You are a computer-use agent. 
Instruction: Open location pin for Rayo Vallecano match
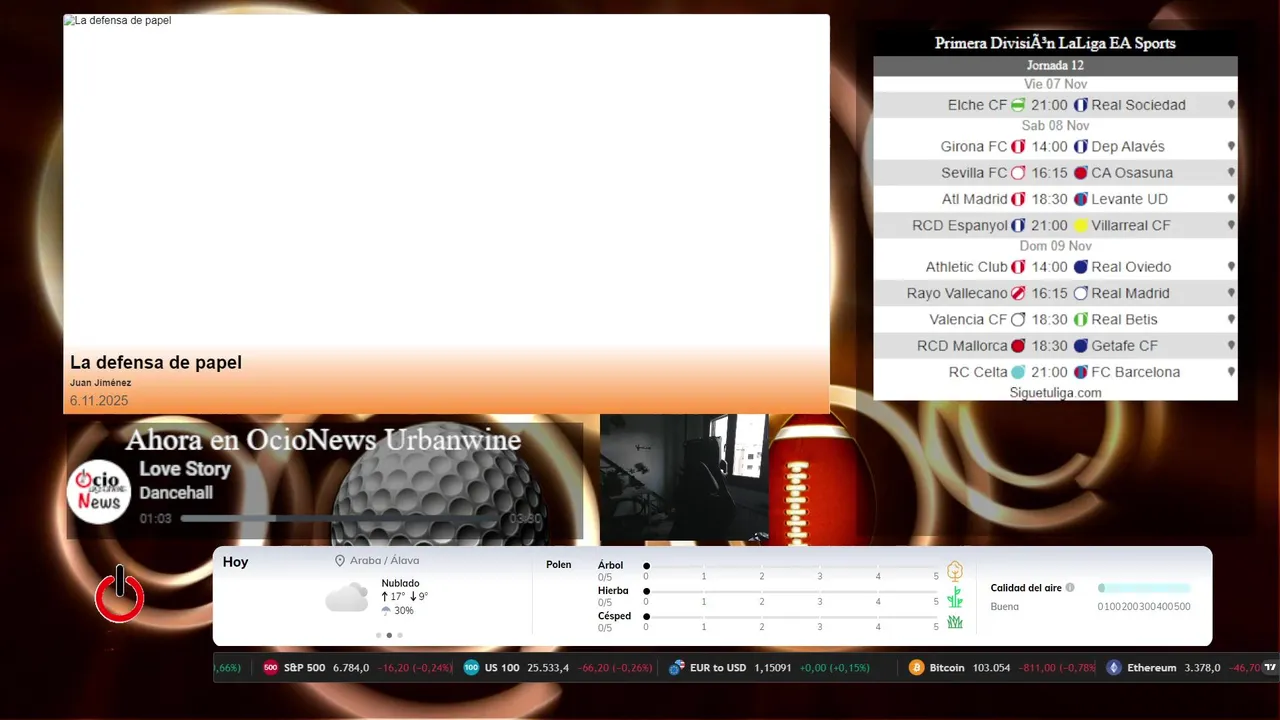click(x=1231, y=293)
